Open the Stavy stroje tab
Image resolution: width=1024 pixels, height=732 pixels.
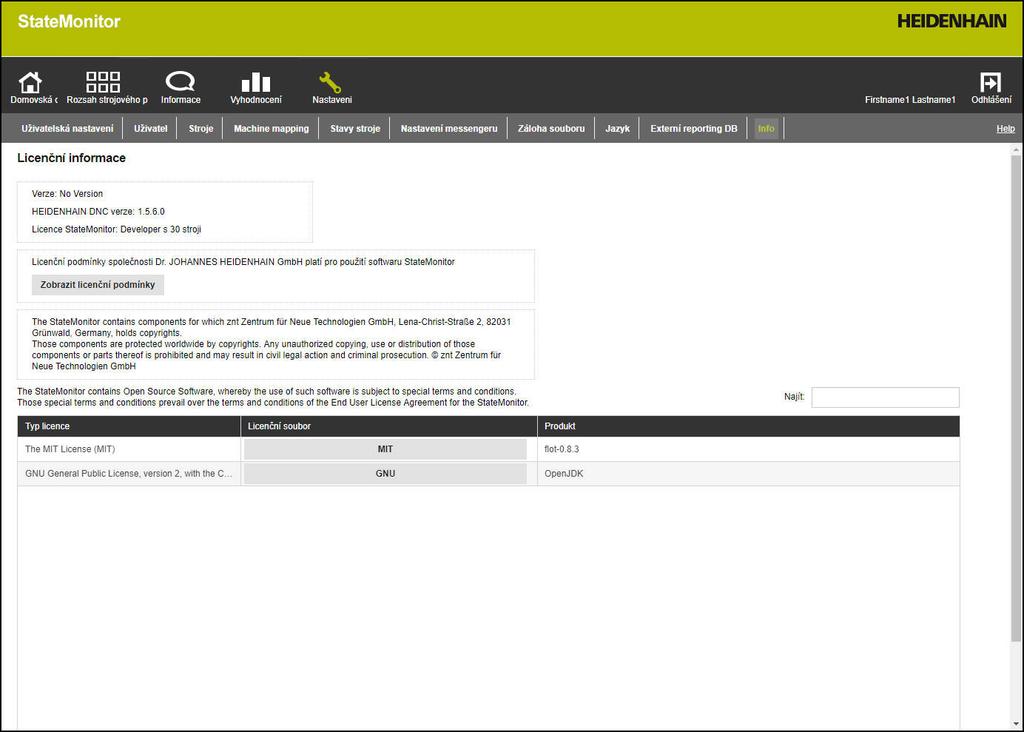pyautogui.click(x=355, y=129)
